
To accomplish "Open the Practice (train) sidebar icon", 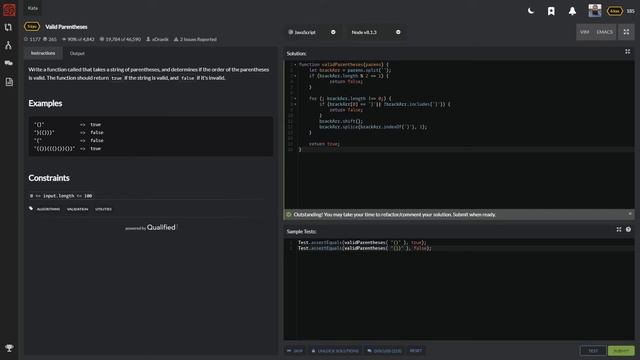I will [x=8, y=27].
